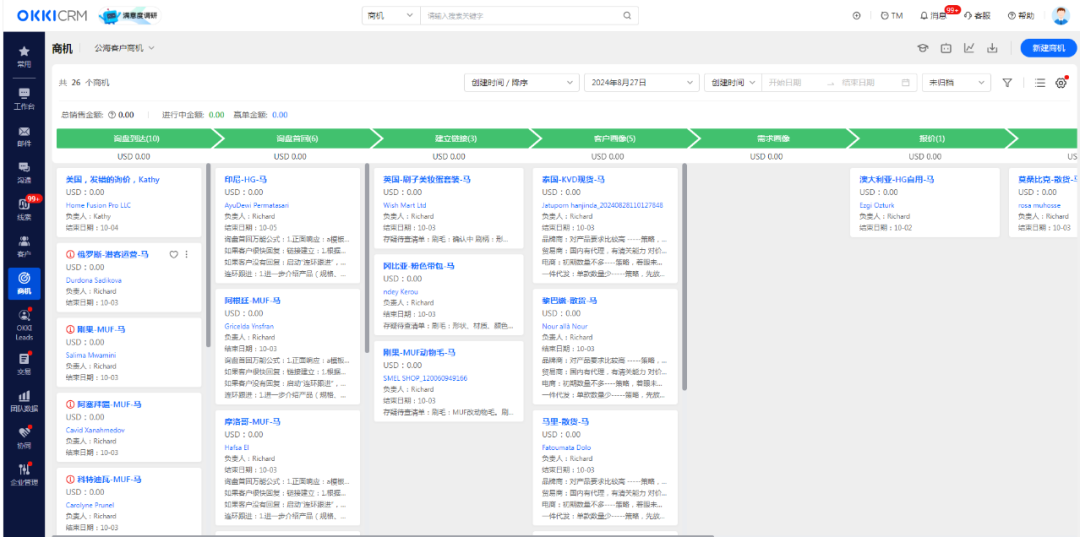Click the 询盘首回 column vertical scrollbar

pos(367,258)
